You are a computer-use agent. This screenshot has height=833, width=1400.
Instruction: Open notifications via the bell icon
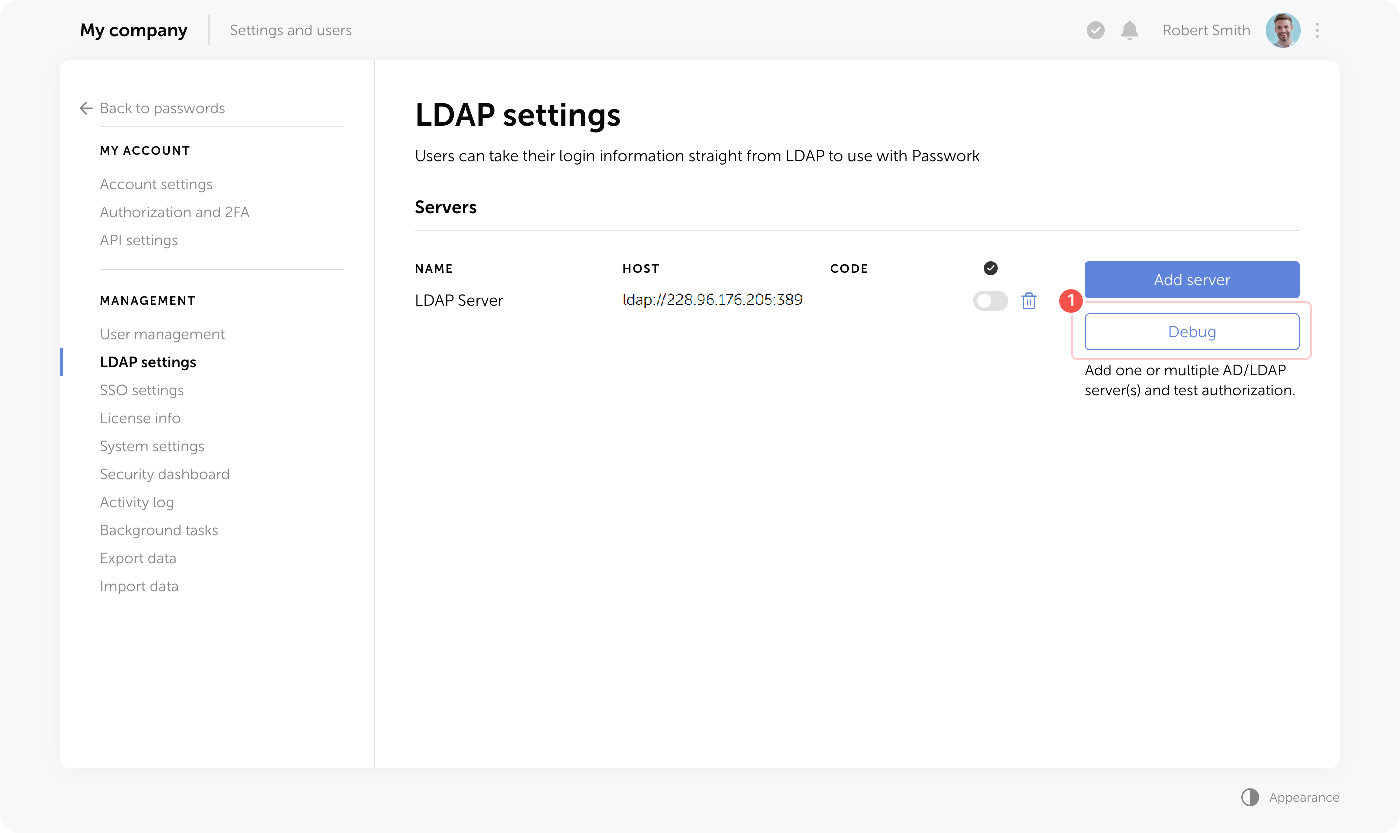coord(1130,30)
